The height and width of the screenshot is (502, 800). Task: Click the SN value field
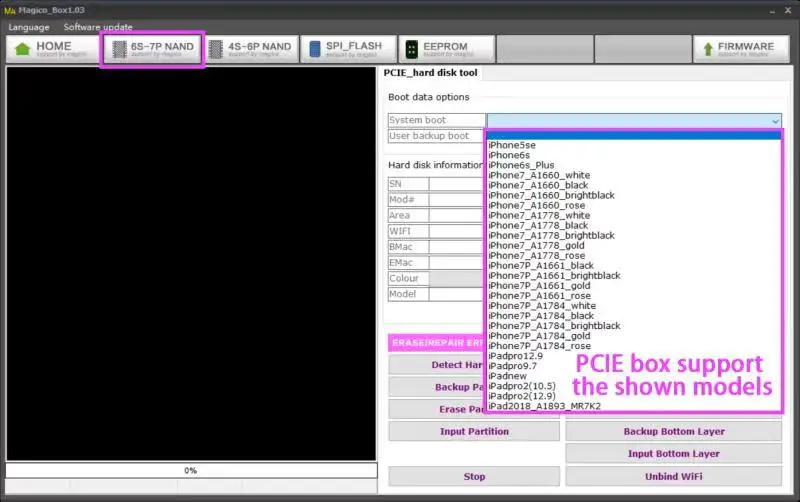(457, 184)
